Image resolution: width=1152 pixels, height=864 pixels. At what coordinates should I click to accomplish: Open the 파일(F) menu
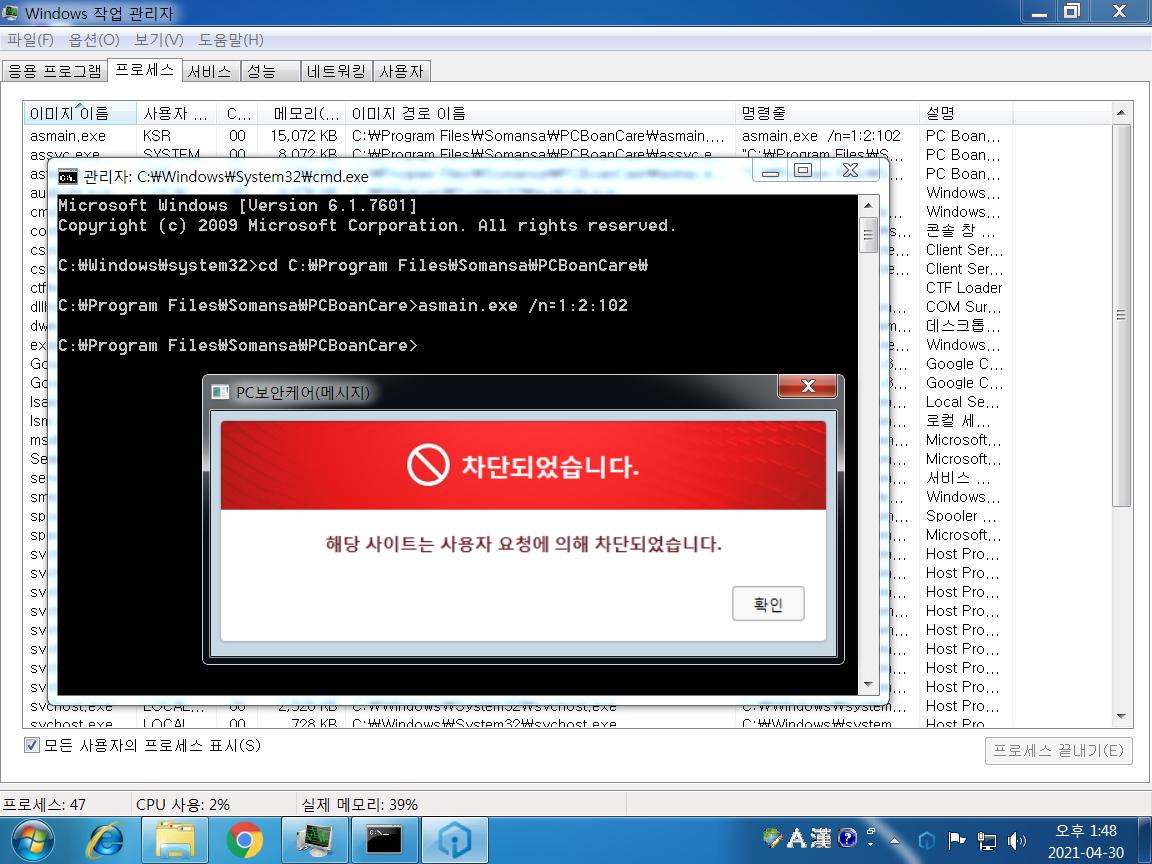30,40
